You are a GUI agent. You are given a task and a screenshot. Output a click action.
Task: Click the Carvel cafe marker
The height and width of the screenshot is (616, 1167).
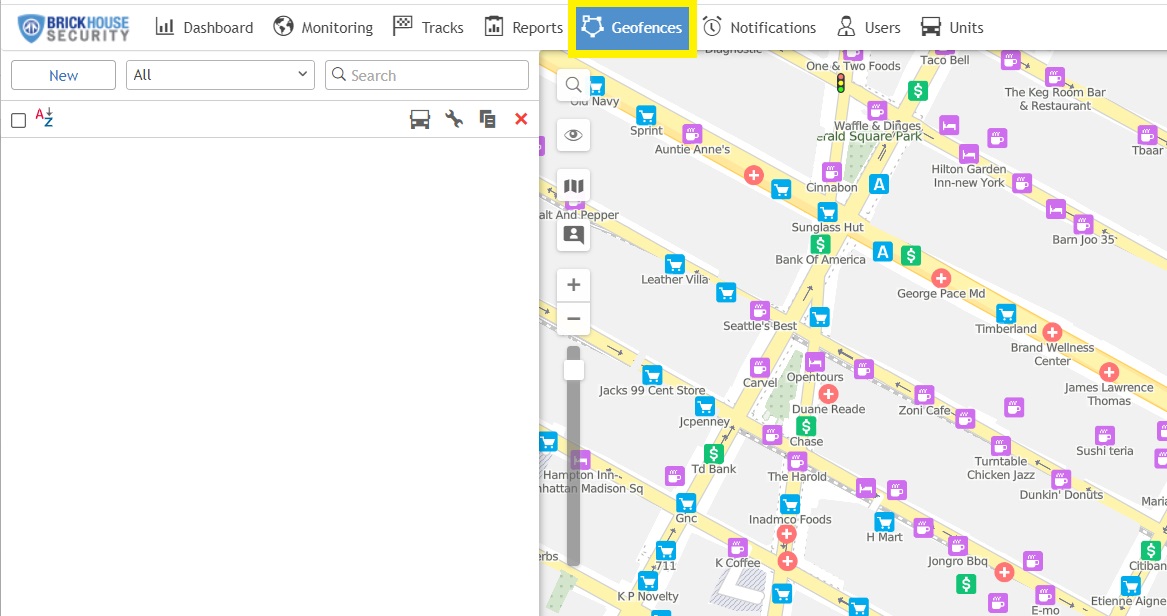759,368
